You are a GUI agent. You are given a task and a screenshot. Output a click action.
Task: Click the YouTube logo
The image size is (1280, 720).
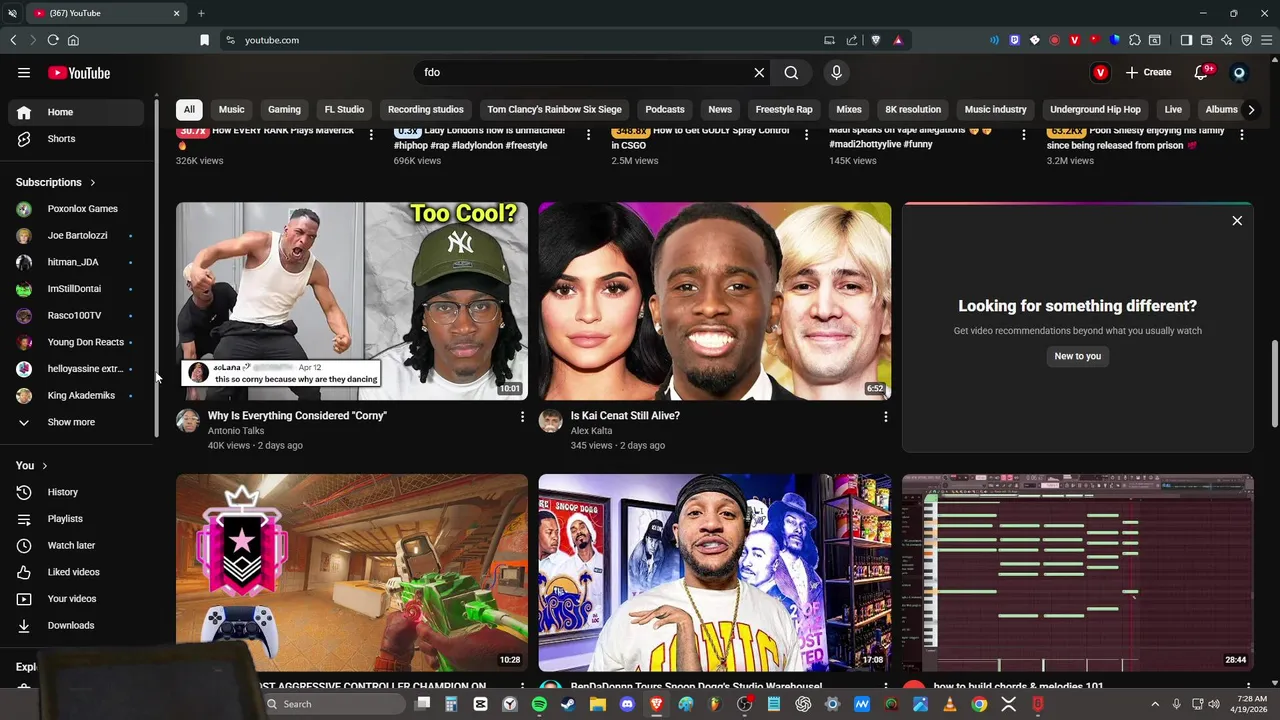point(79,72)
